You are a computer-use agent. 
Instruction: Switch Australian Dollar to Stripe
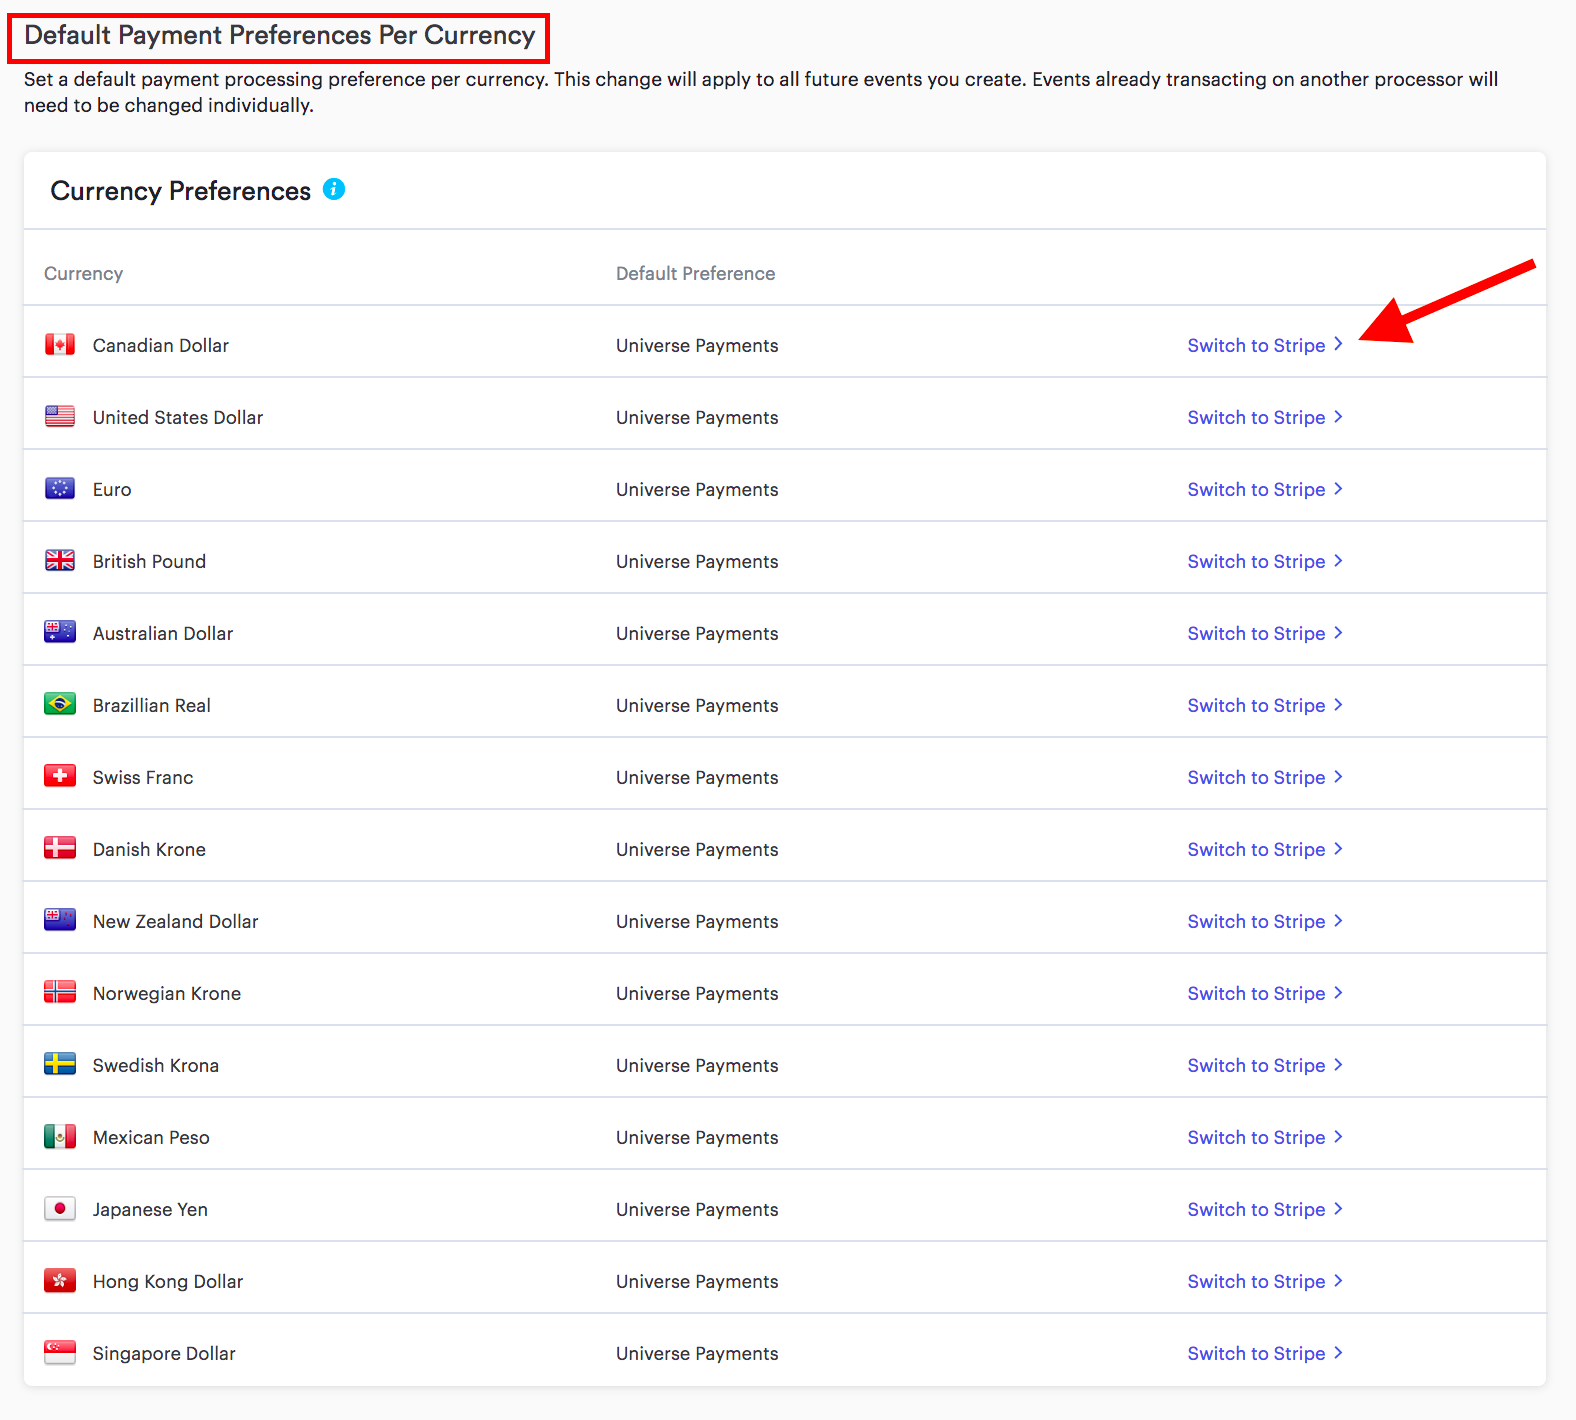[x=1265, y=633]
